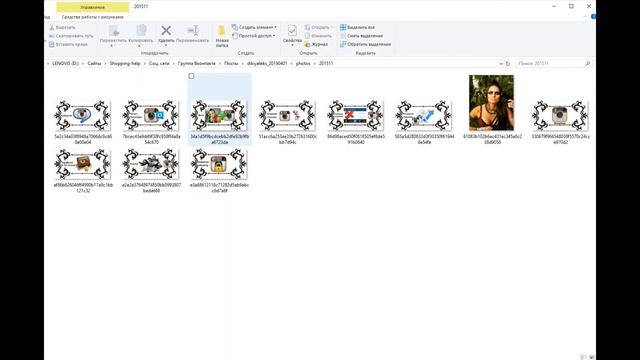Select the thumbnail with a red X banner
Image resolution: width=640 pixels, height=360 pixels.
click(x=356, y=116)
